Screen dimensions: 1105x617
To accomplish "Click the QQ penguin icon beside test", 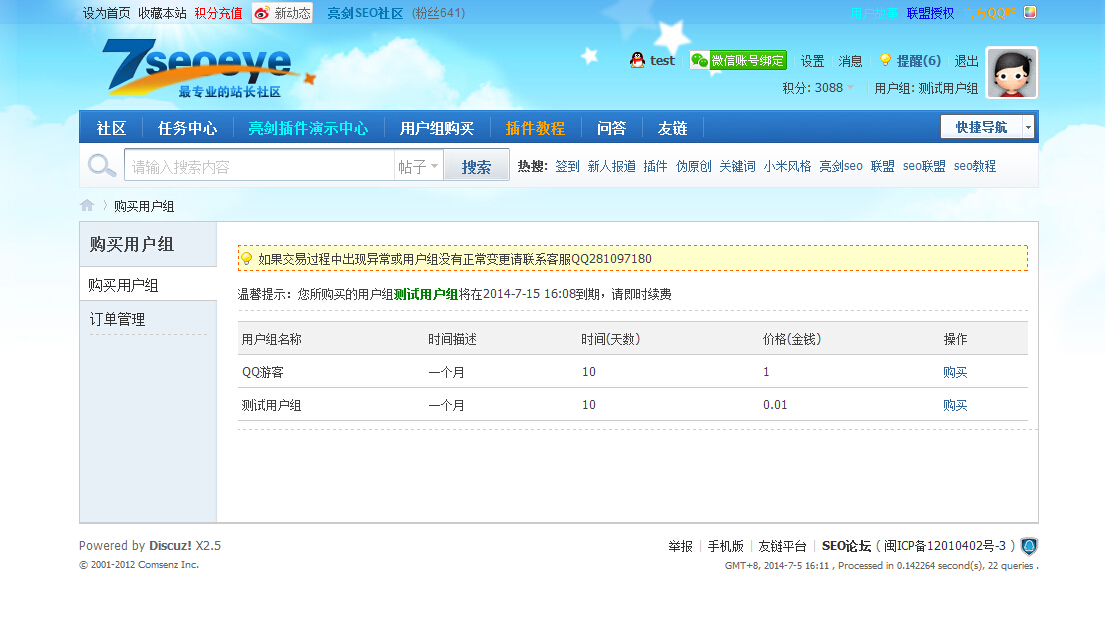I will [x=637, y=60].
